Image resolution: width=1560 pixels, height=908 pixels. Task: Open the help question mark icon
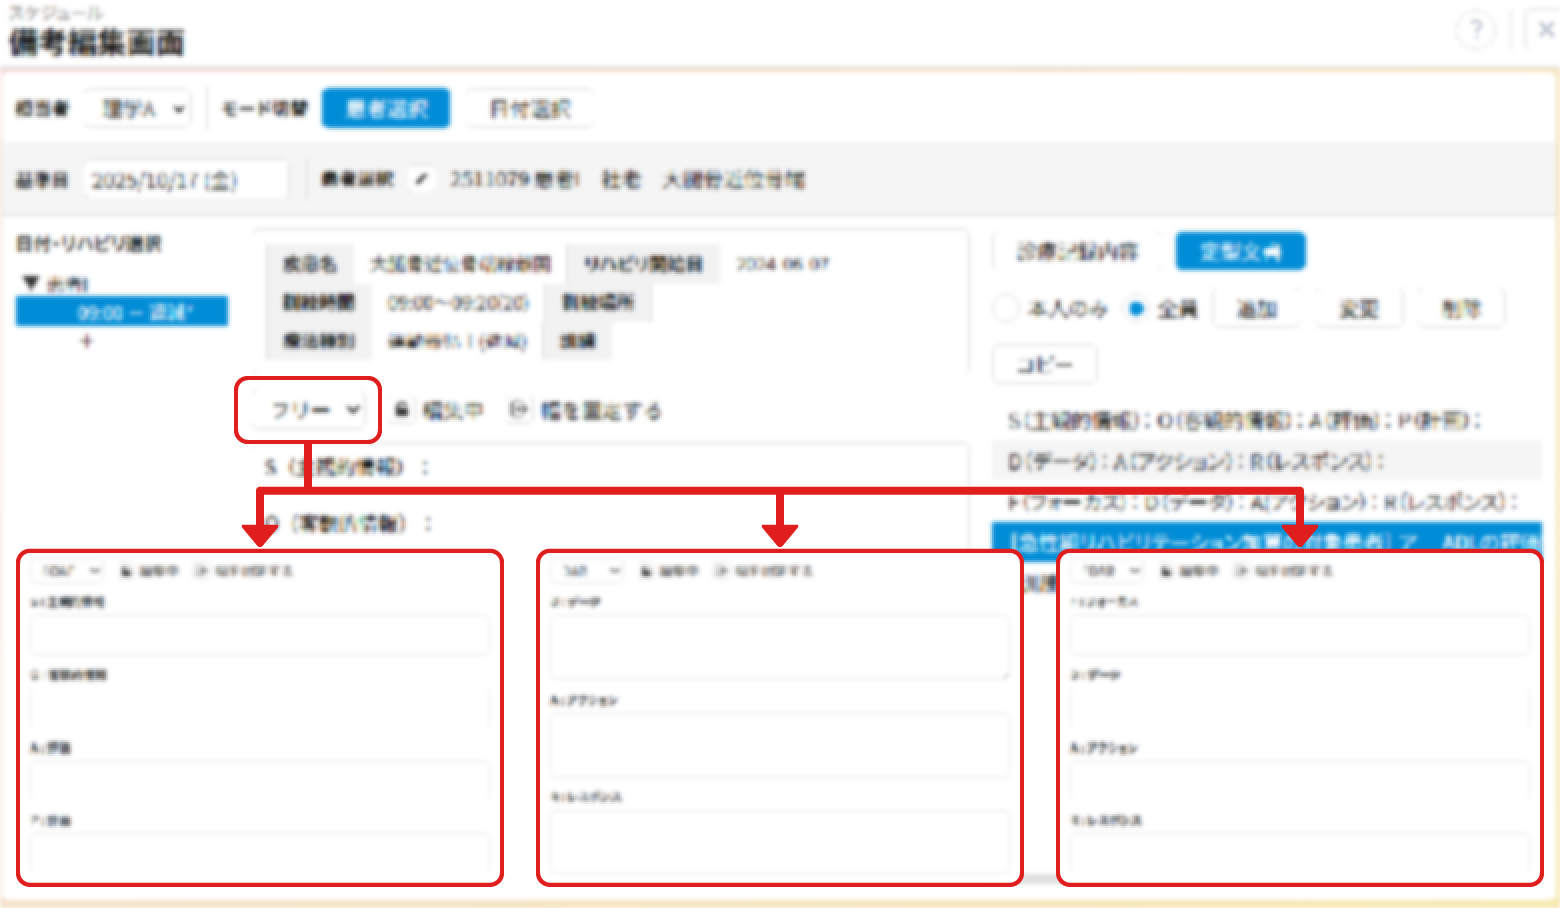(1476, 31)
